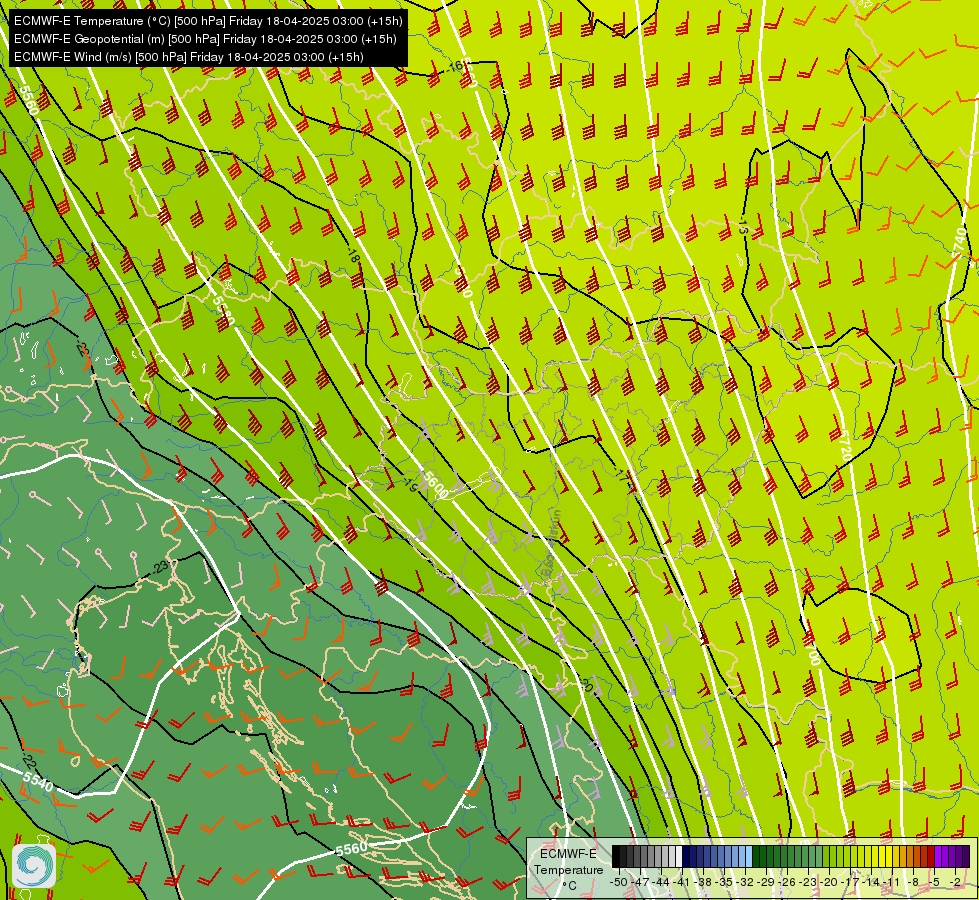Click the bright yellow swatch in the color scale
Image resolution: width=979 pixels, height=900 pixels.
click(x=890, y=856)
